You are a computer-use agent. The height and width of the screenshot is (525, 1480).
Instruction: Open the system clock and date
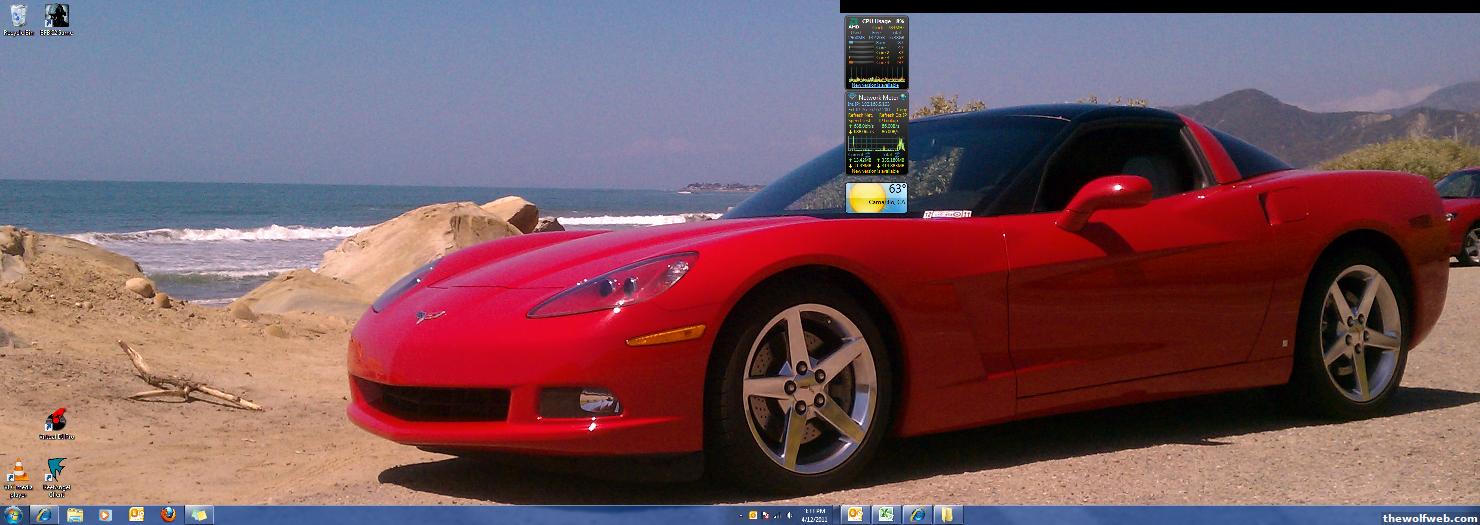pos(813,515)
